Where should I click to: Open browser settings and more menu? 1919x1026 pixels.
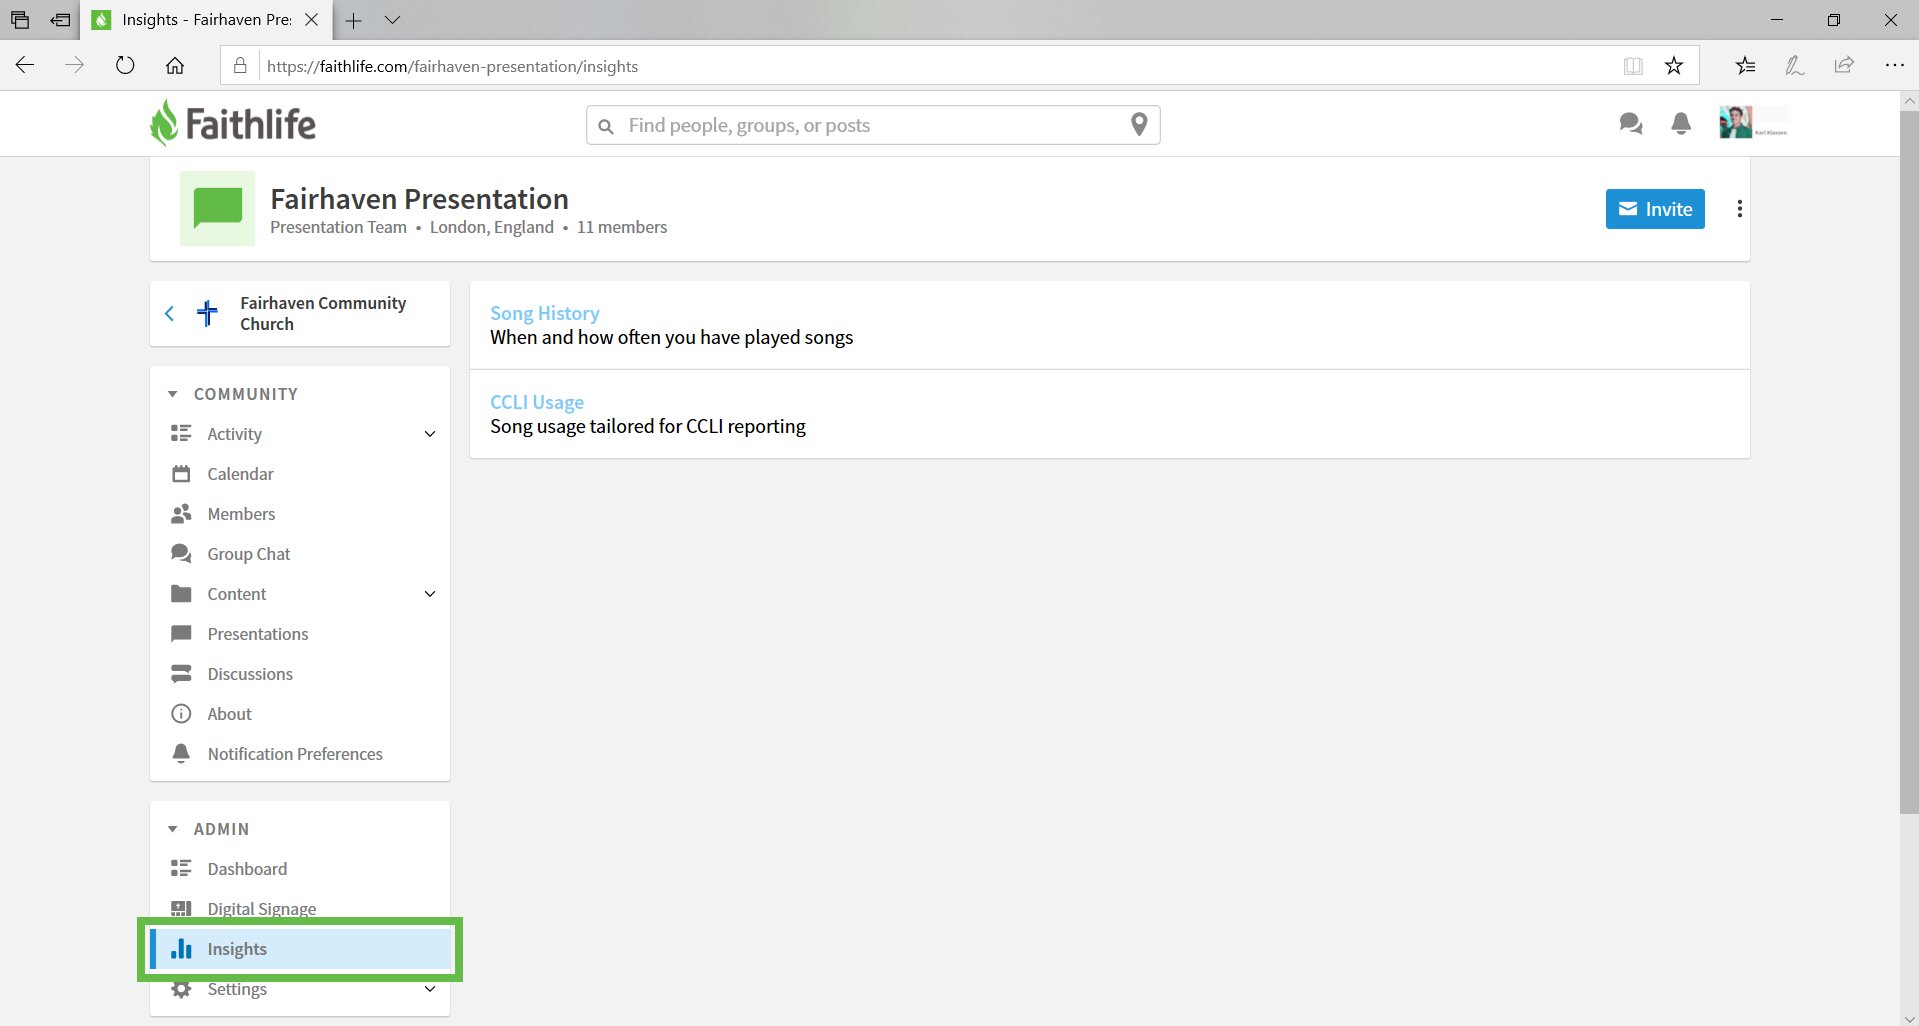click(1894, 65)
